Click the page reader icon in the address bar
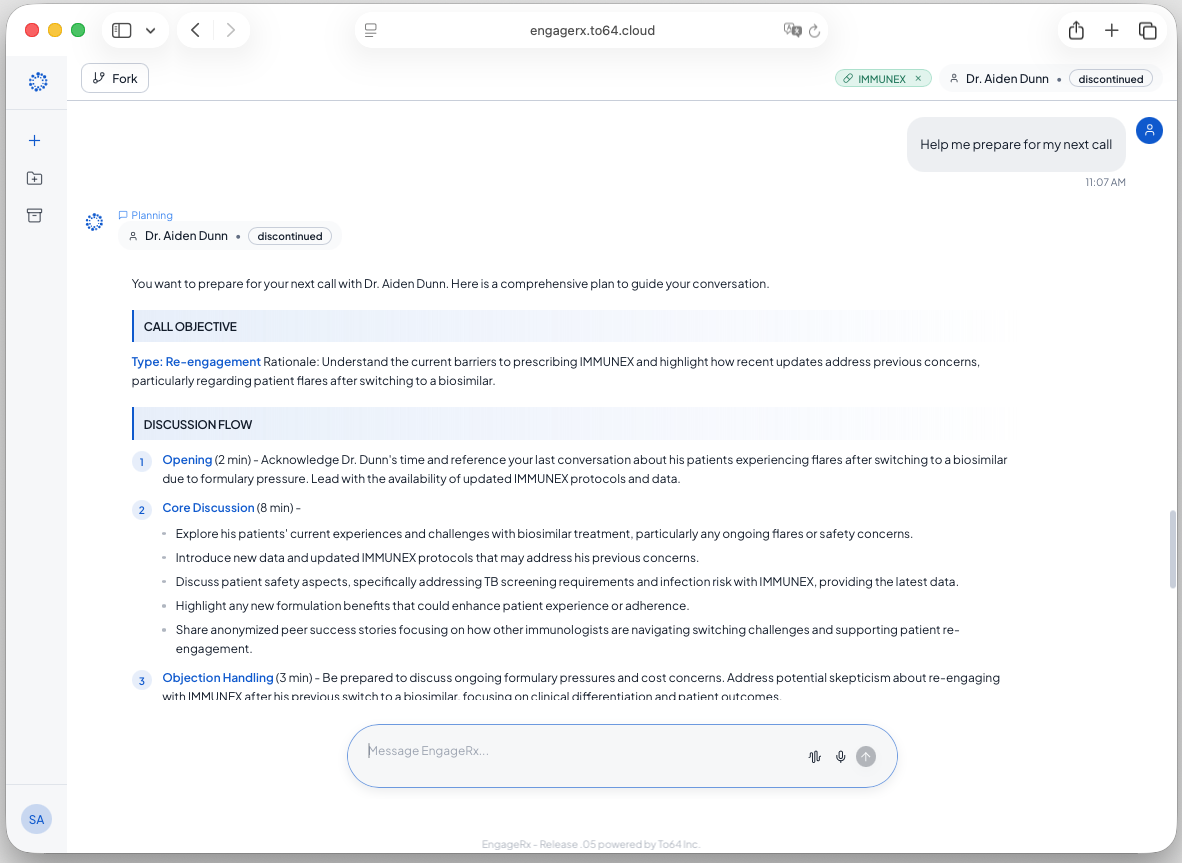 point(371,30)
